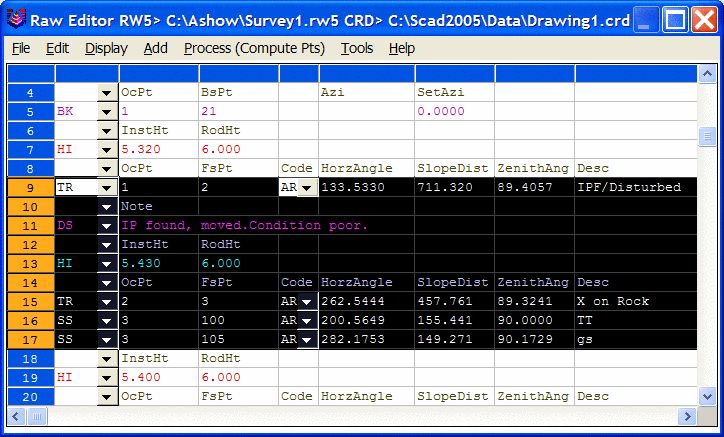
Task: Close the Raw Editor window
Action: [705, 20]
